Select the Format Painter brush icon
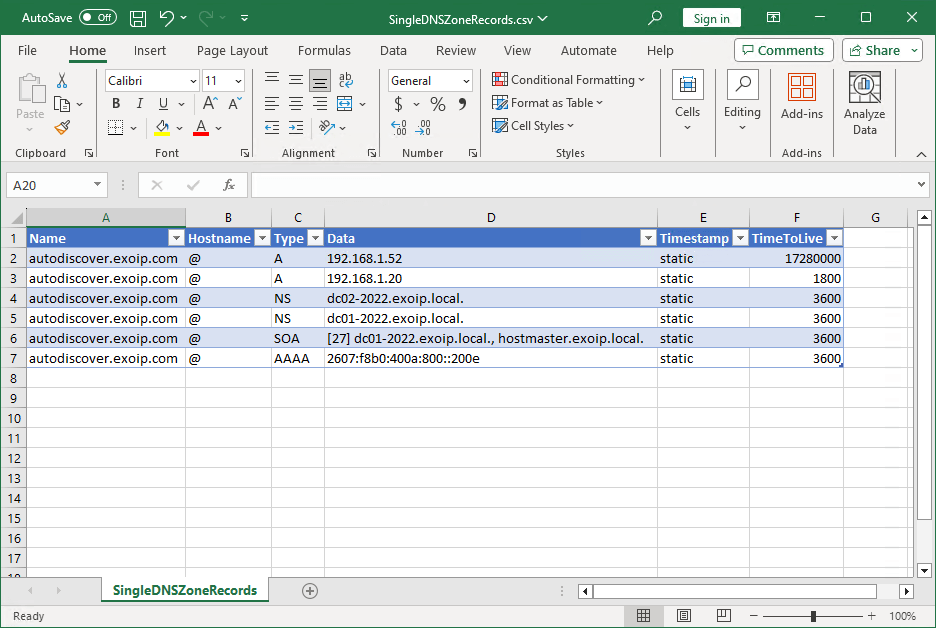 (x=62, y=128)
